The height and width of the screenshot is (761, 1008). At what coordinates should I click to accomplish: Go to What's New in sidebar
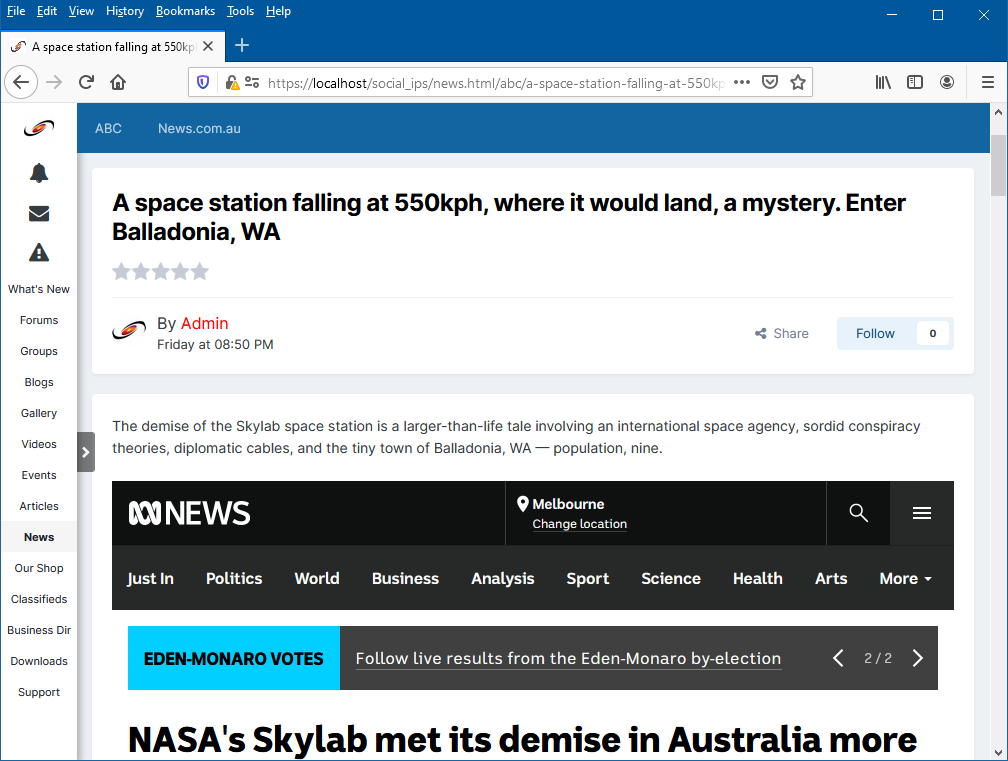[x=39, y=289]
